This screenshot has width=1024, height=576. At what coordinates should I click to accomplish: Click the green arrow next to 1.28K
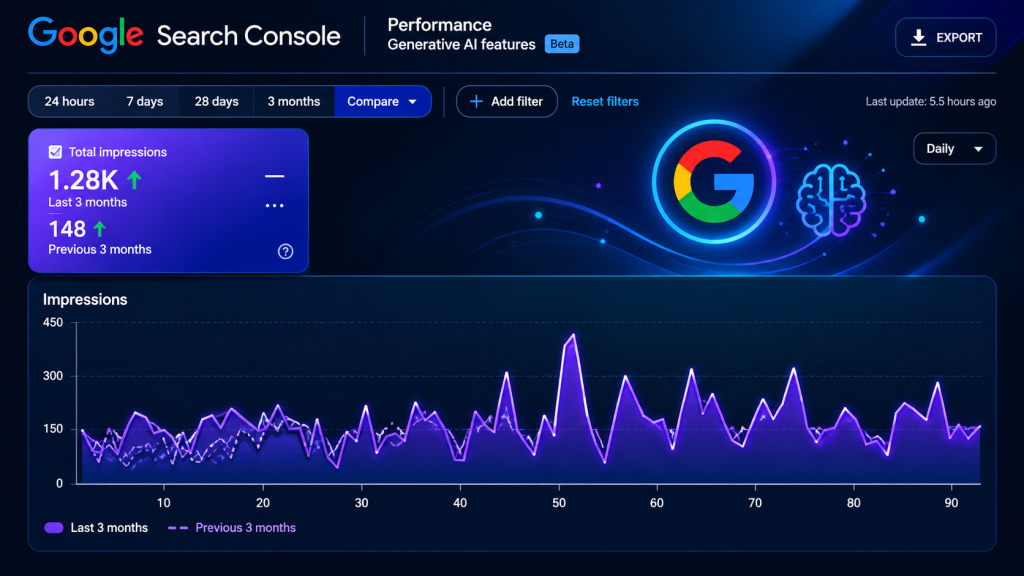(x=135, y=180)
